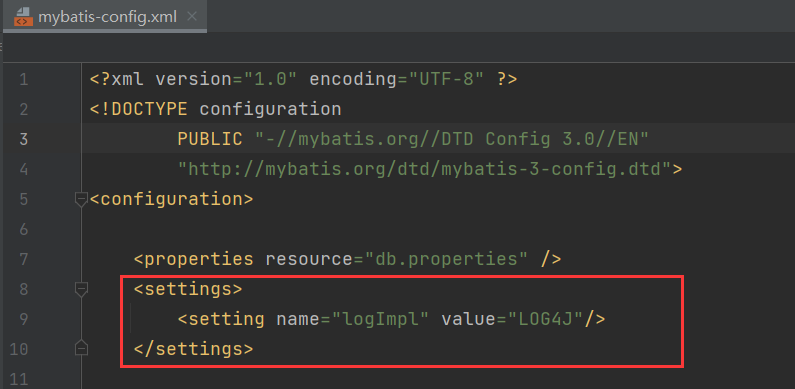The image size is (795, 389).
Task: Click the mybatis-3-config.dtd URL string
Action: [424, 169]
